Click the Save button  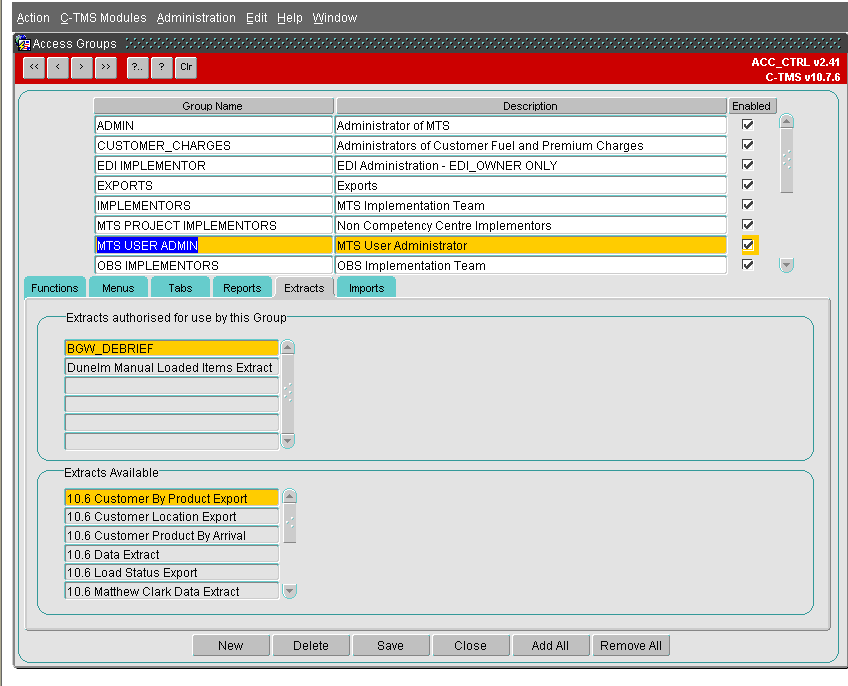click(390, 645)
